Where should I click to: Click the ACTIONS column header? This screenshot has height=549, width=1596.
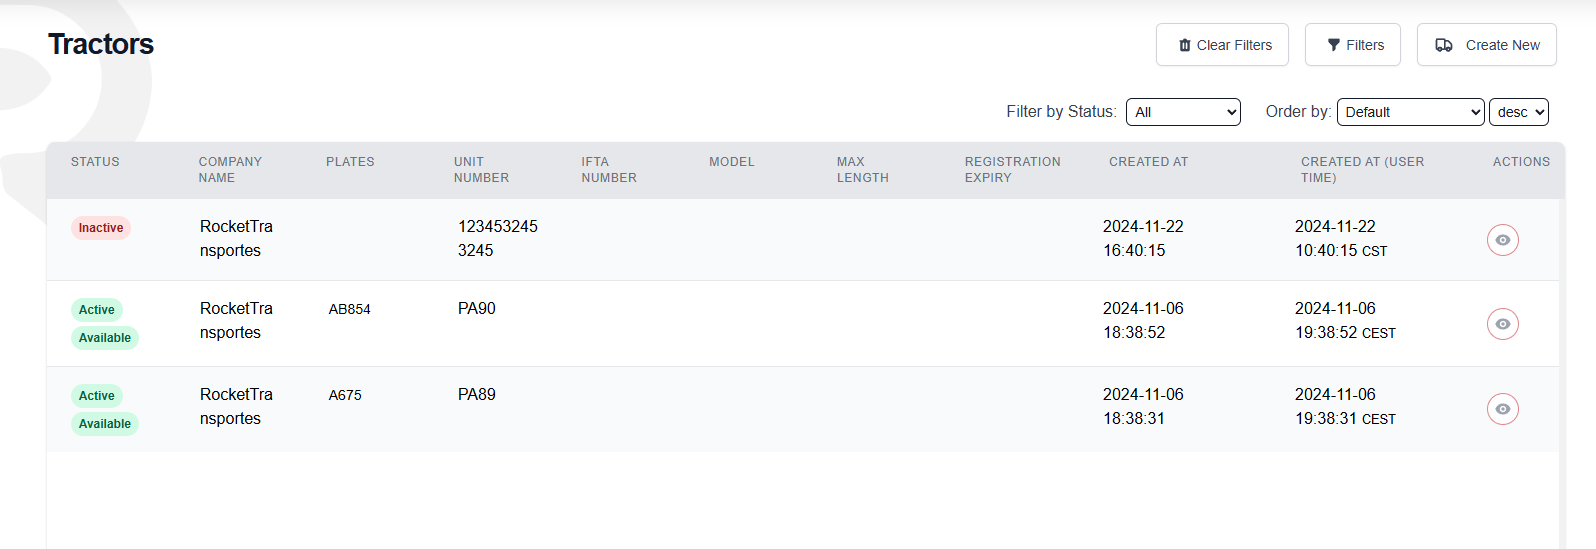point(1521,162)
